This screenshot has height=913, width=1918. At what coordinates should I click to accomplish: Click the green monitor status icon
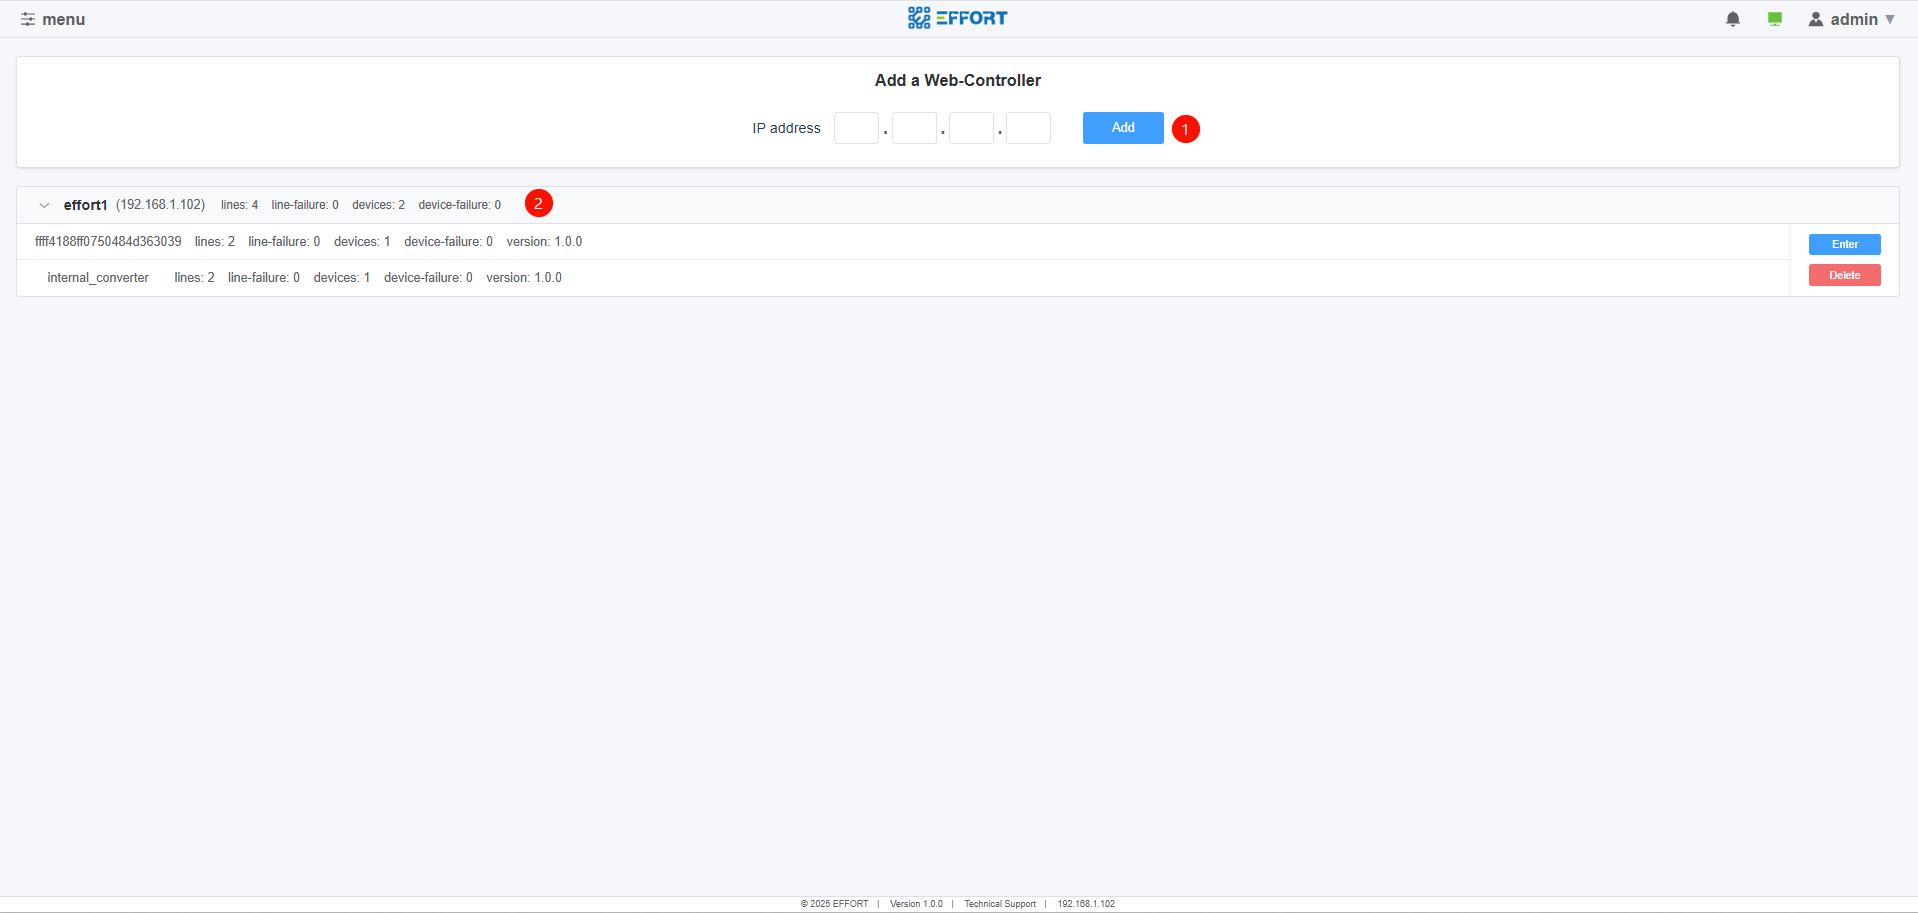(x=1775, y=19)
